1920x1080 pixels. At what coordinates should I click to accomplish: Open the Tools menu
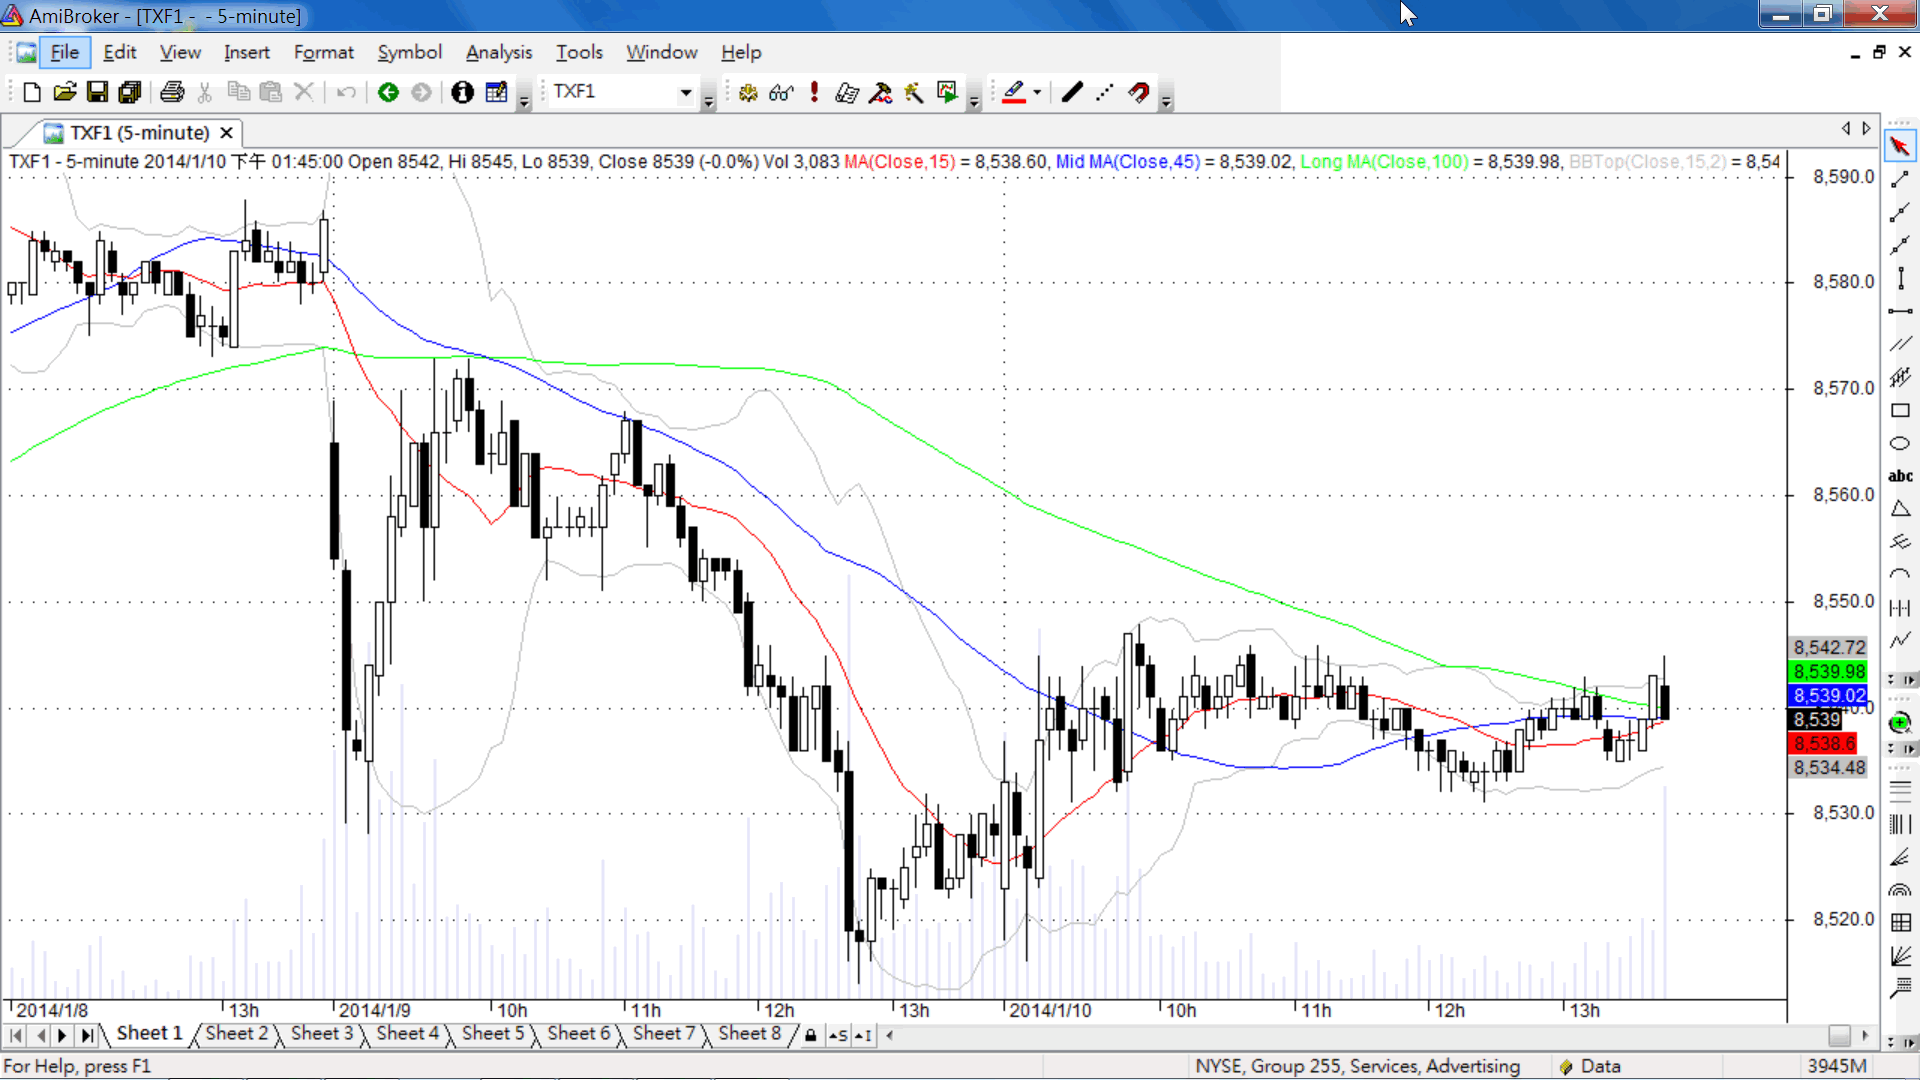(580, 52)
